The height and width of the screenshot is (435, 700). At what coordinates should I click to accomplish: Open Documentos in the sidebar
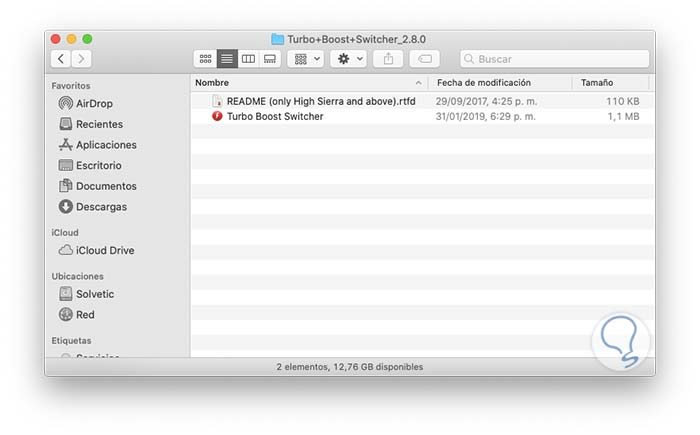click(98, 186)
